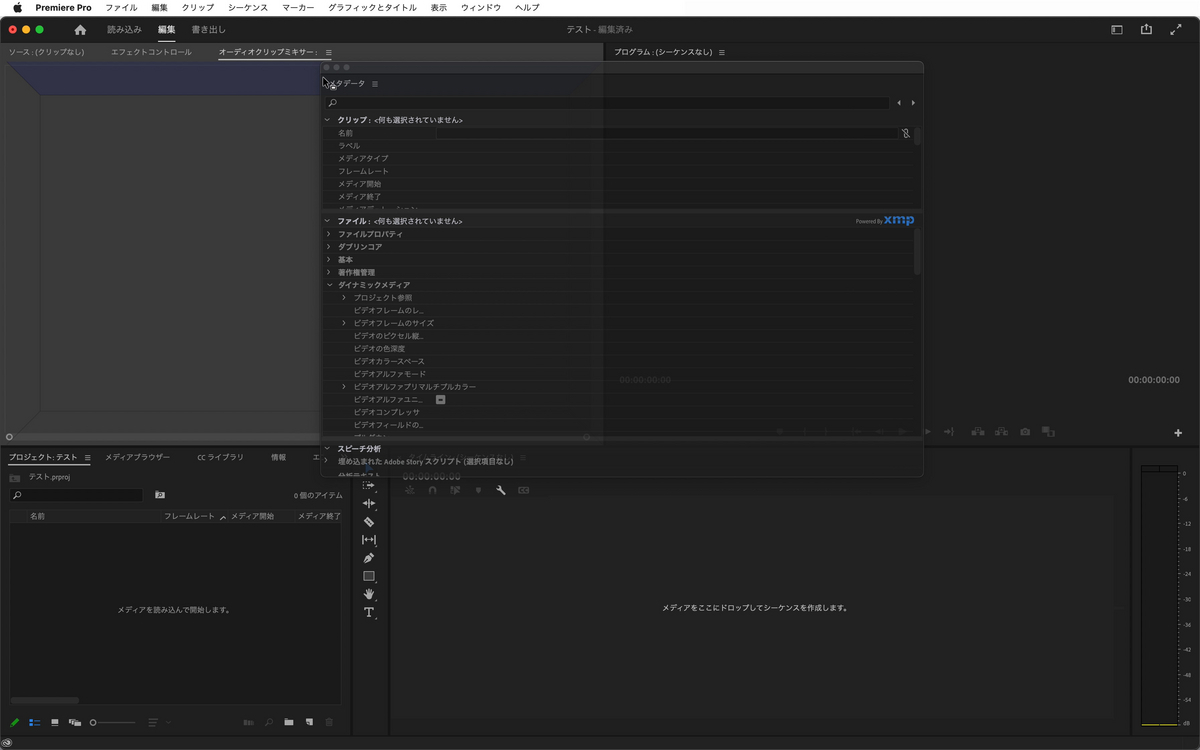
Task: Toggle Add Marker in Timeline
Action: 478,490
